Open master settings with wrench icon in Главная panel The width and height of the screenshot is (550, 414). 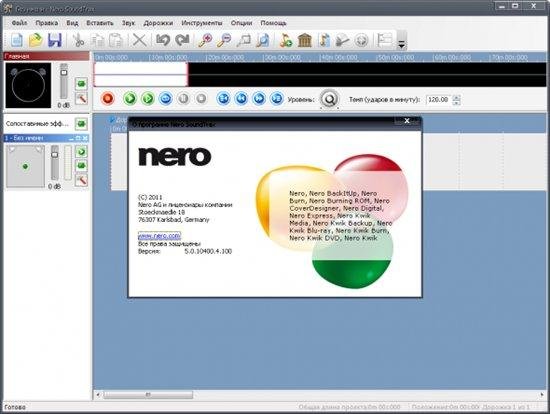pyautogui.click(x=81, y=99)
